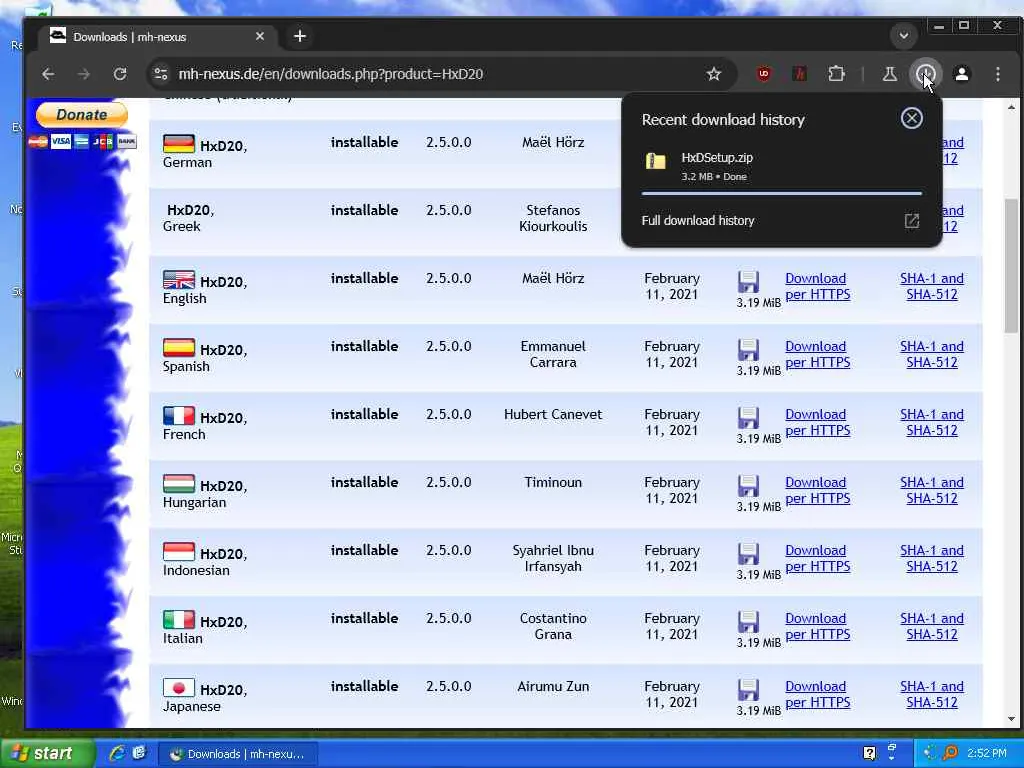Viewport: 1024px width, 768px height.
Task: Click the orange magnifier tray icon
Action: [x=950, y=753]
